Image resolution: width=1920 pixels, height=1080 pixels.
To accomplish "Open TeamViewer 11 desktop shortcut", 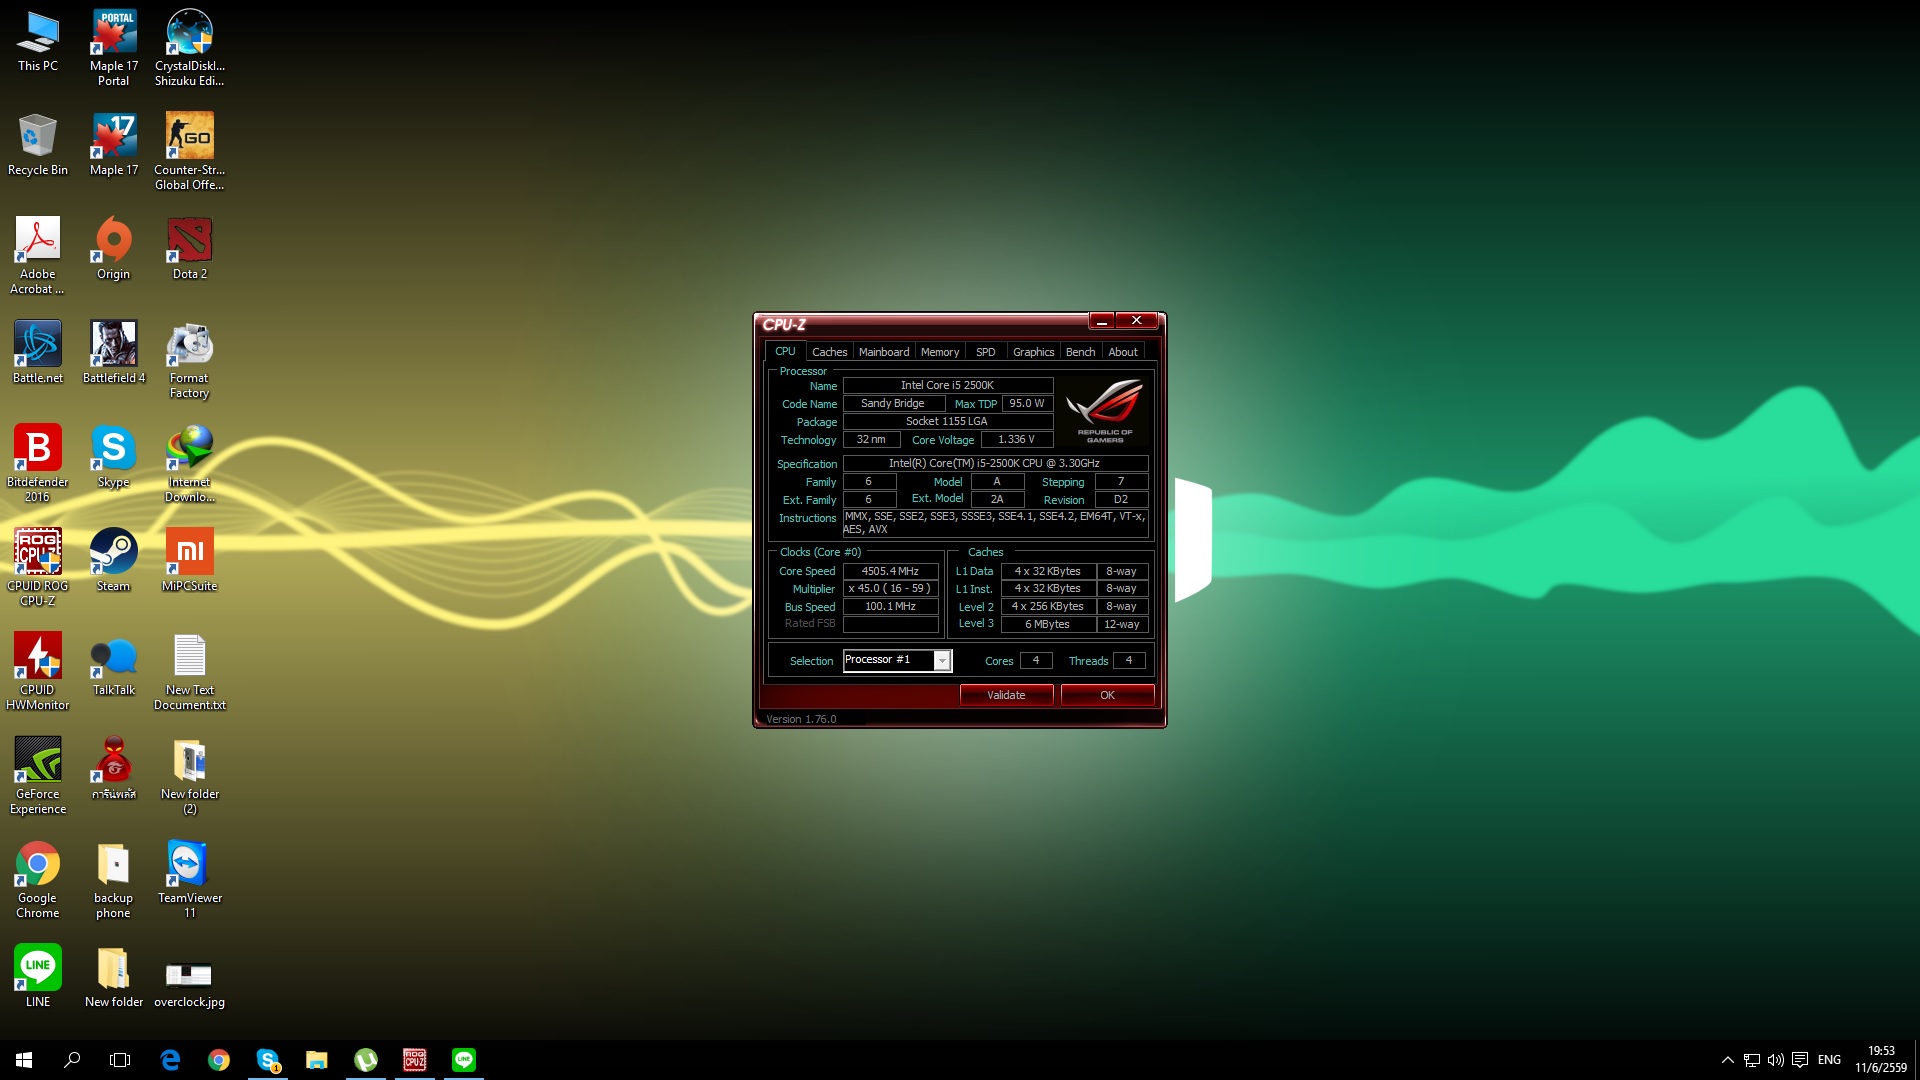I will 189,865.
